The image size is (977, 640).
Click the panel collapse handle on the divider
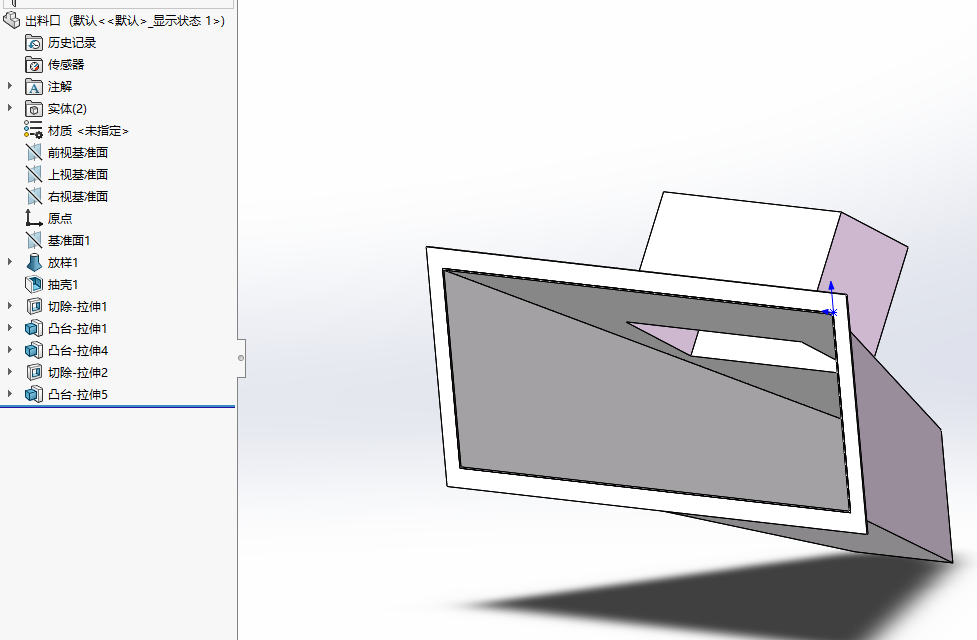pos(241,358)
